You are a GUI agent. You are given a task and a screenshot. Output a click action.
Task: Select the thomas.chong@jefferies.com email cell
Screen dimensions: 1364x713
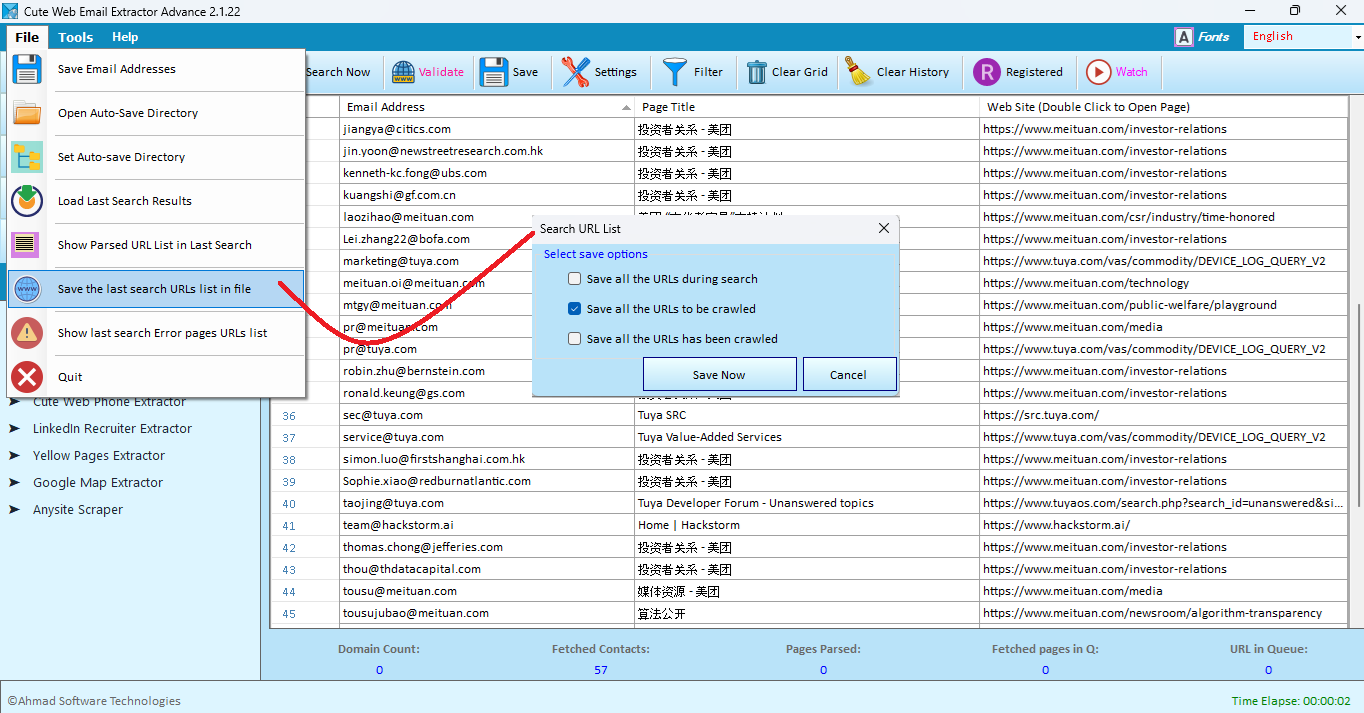[487, 547]
